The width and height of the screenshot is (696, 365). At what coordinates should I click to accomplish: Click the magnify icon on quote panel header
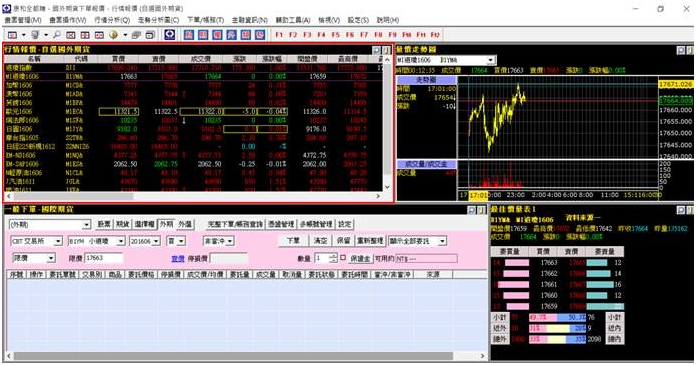pyautogui.click(x=376, y=50)
